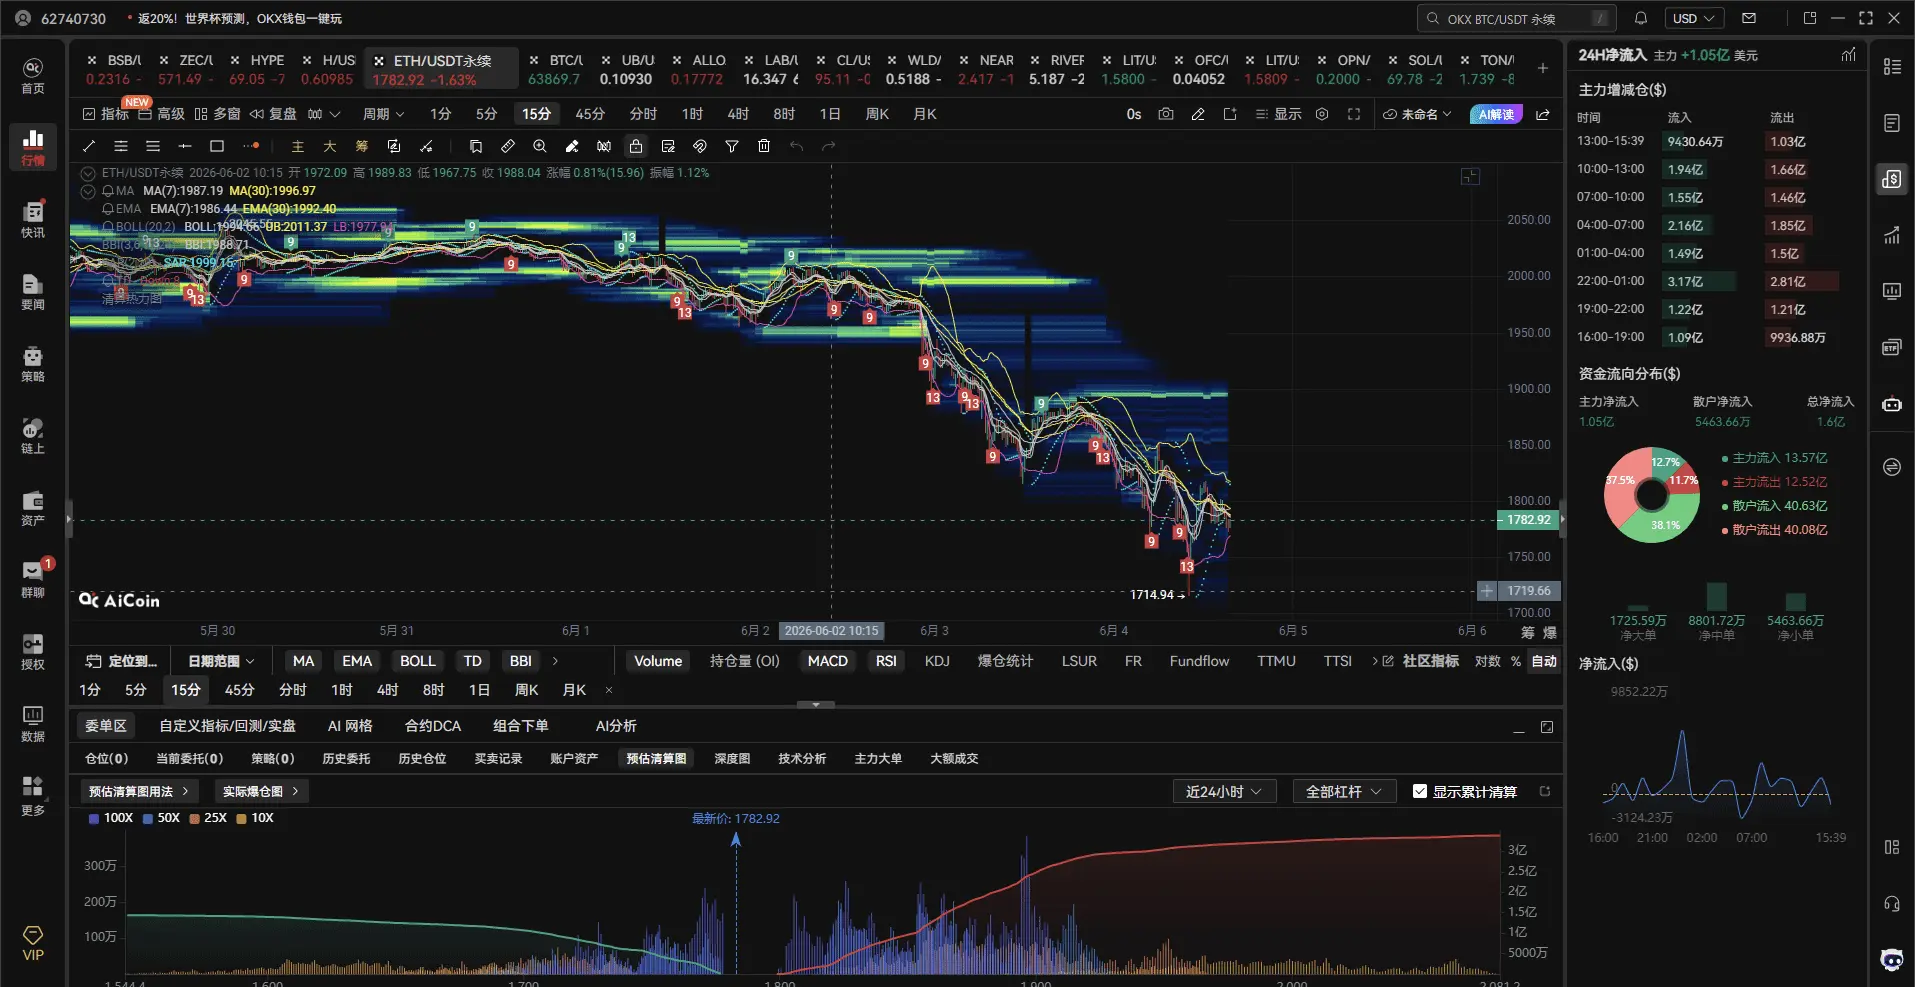Screen dimensions: 1915x987
Task: Open the 日期范围 date range dropdown
Action: point(221,661)
